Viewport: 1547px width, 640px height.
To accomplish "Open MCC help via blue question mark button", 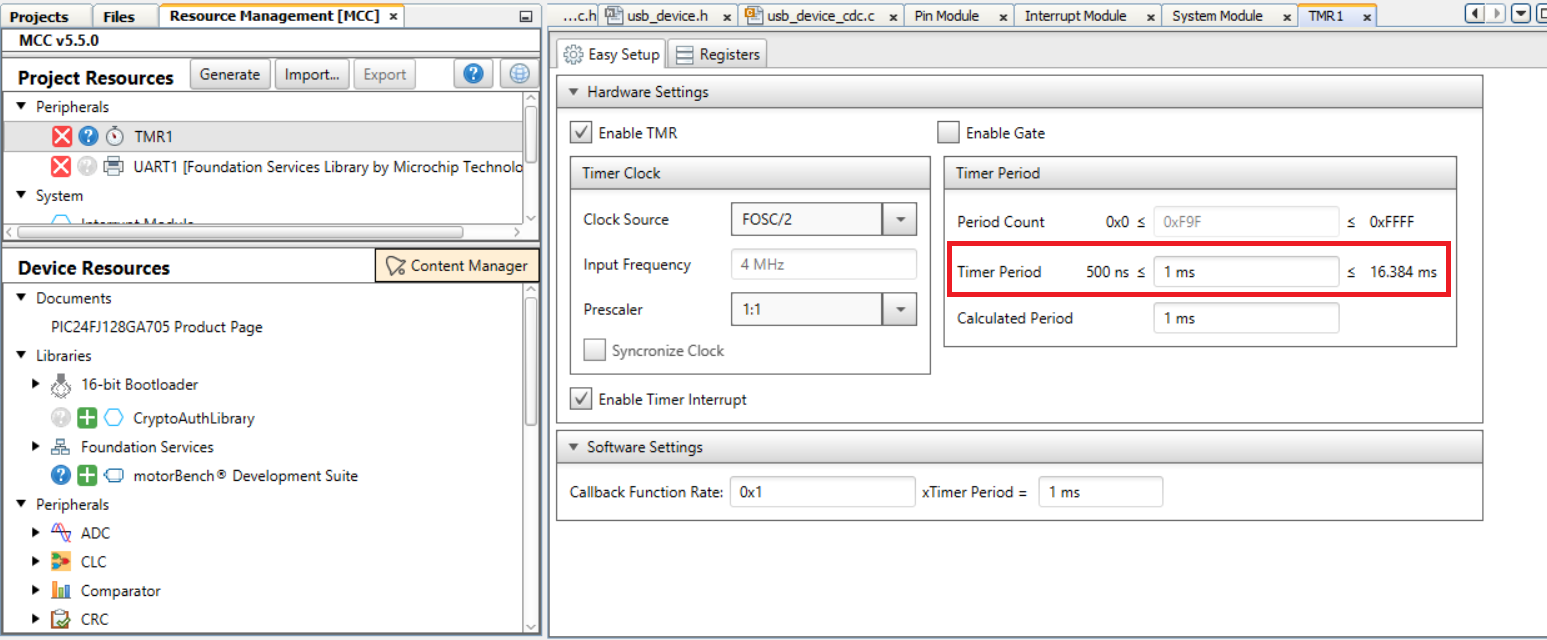I will click(475, 74).
